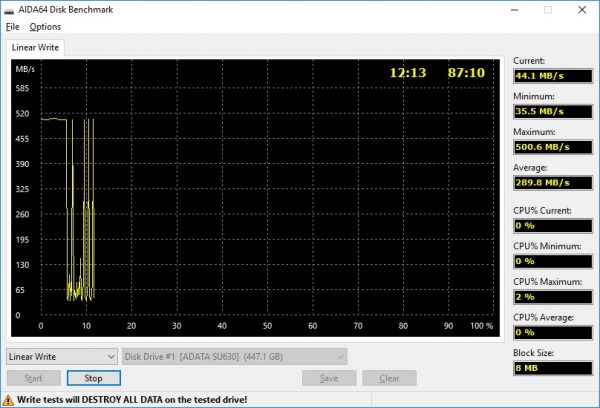Expand the Linear Write test type dropdown
The image size is (600, 408).
[62, 357]
